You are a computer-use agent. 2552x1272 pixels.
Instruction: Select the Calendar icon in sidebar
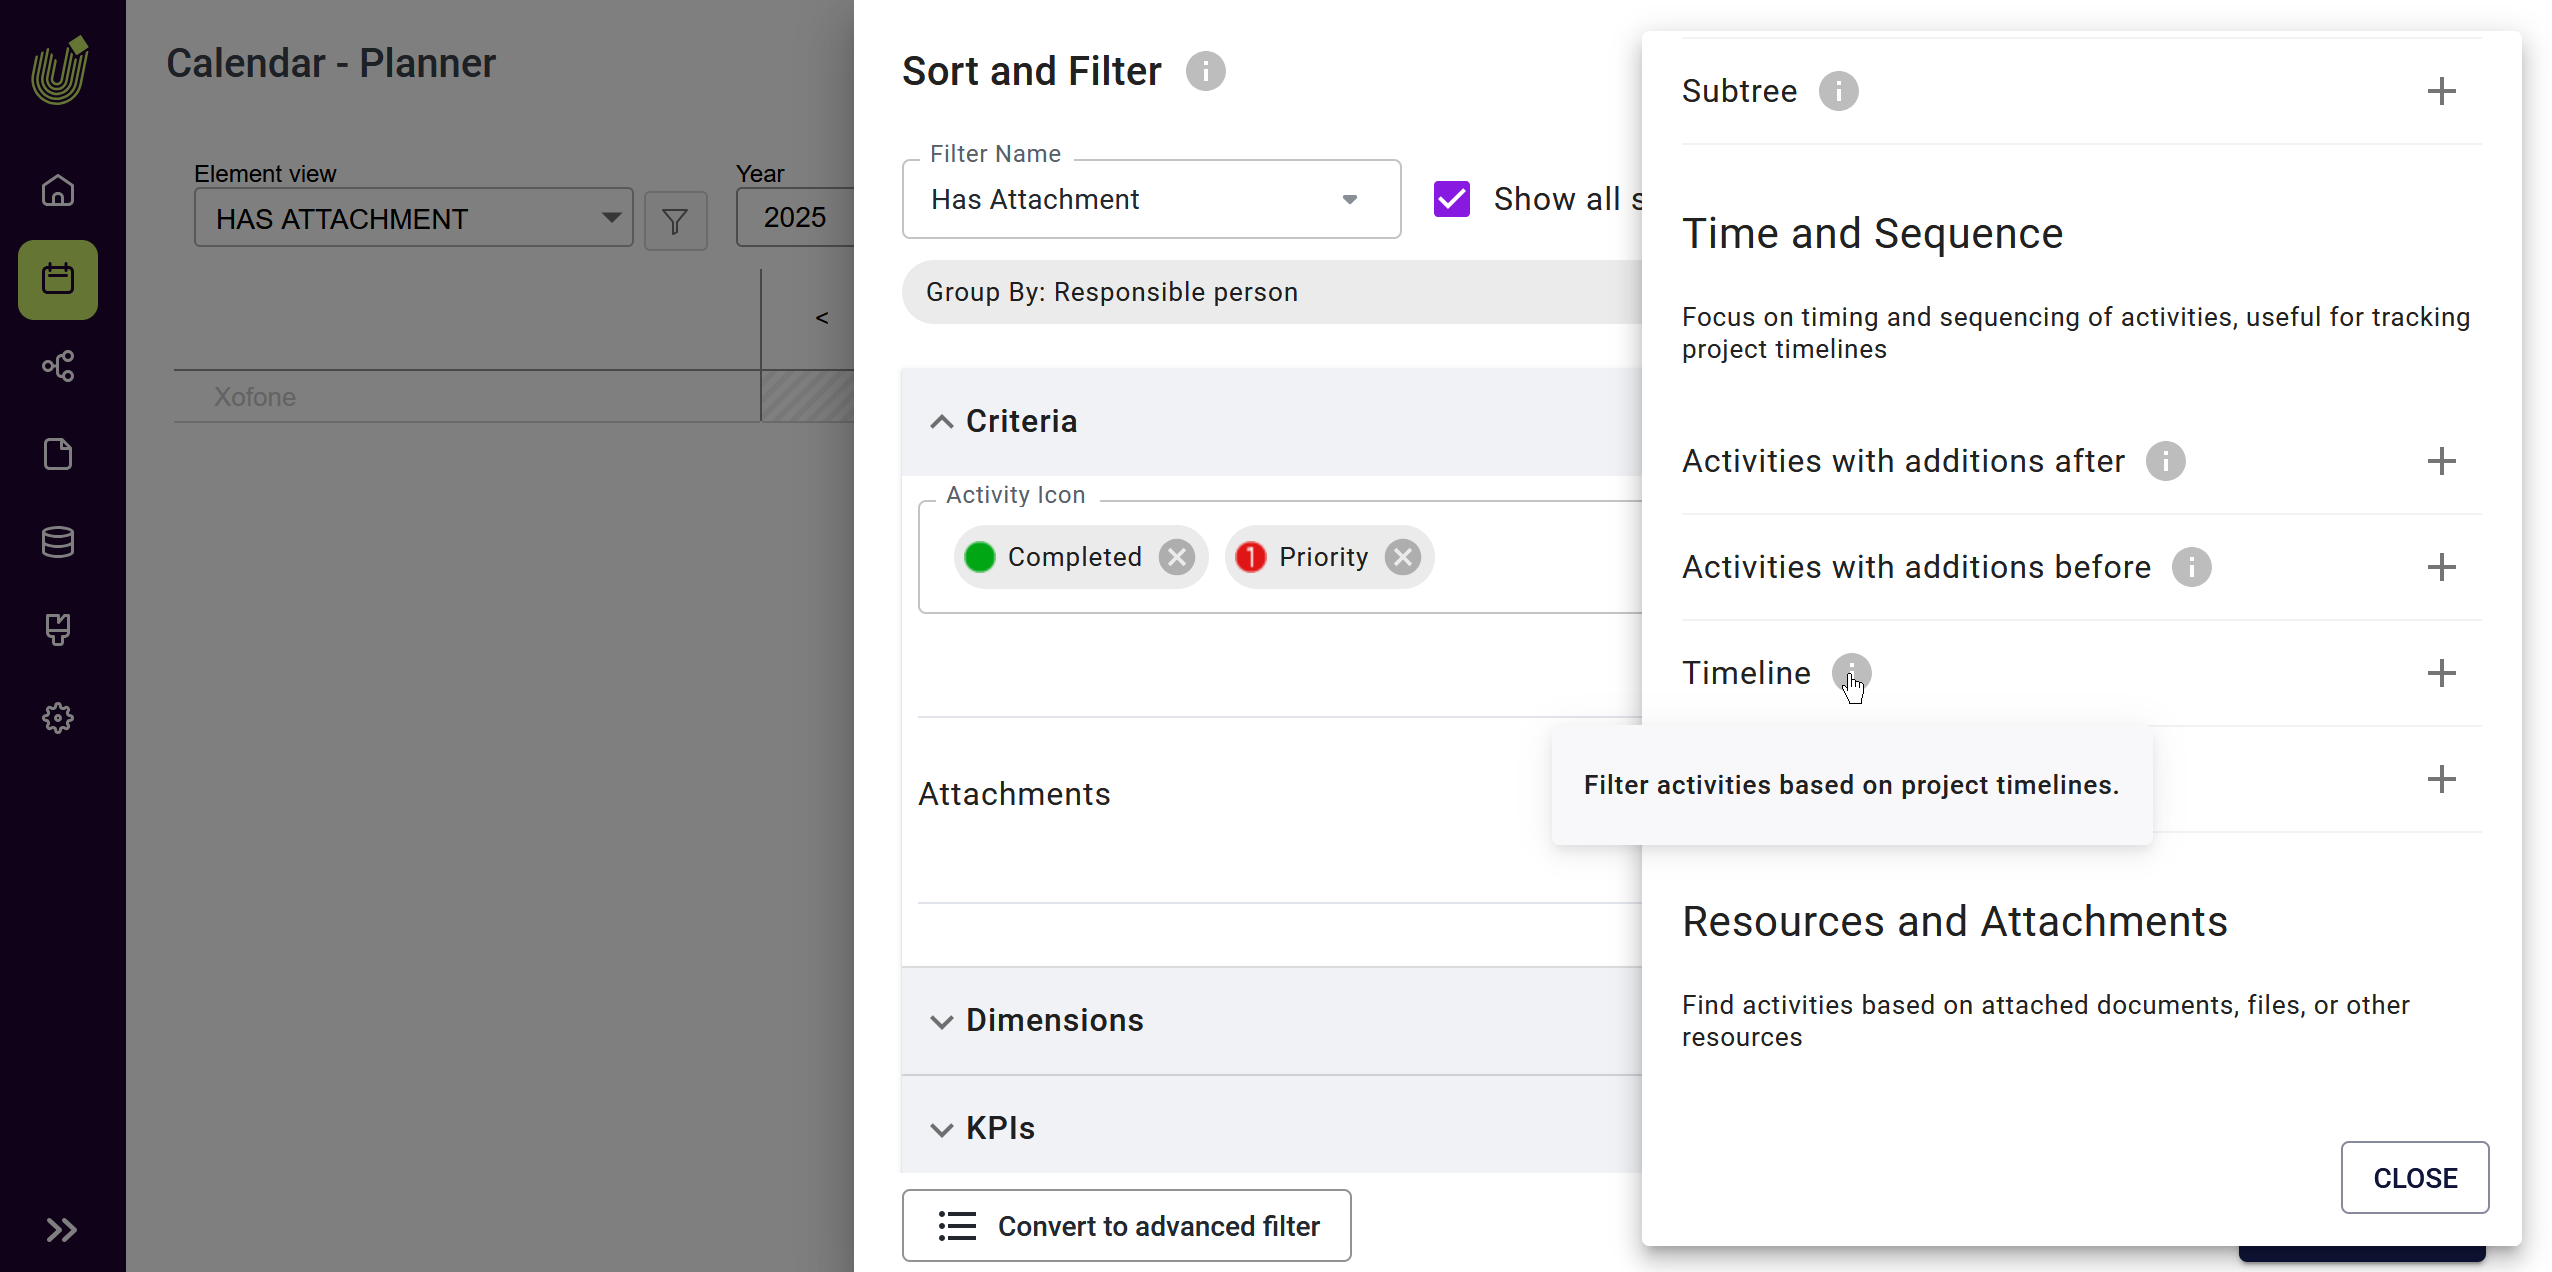click(x=58, y=279)
